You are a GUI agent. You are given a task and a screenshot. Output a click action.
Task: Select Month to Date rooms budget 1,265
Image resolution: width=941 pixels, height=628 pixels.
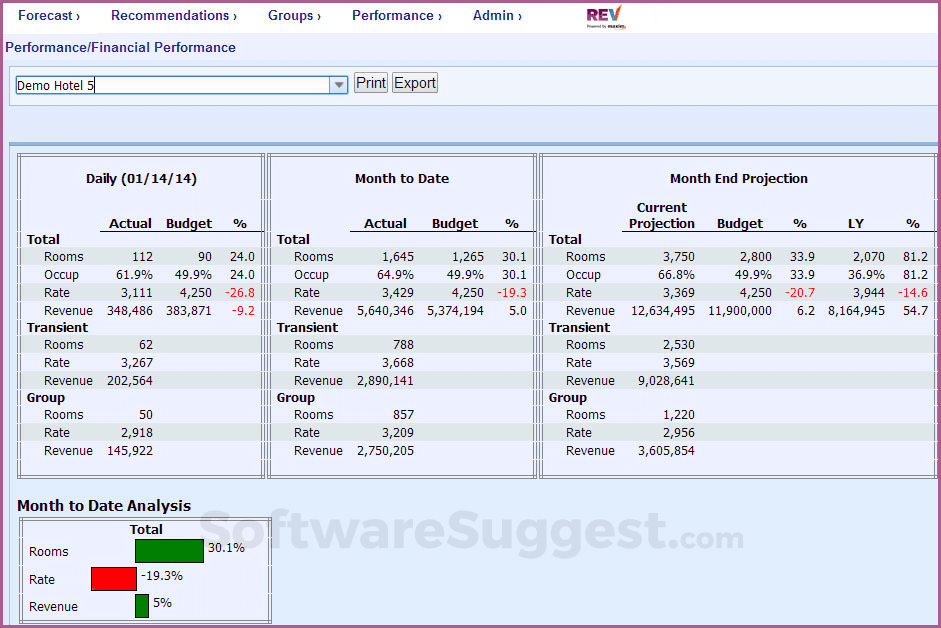click(467, 256)
